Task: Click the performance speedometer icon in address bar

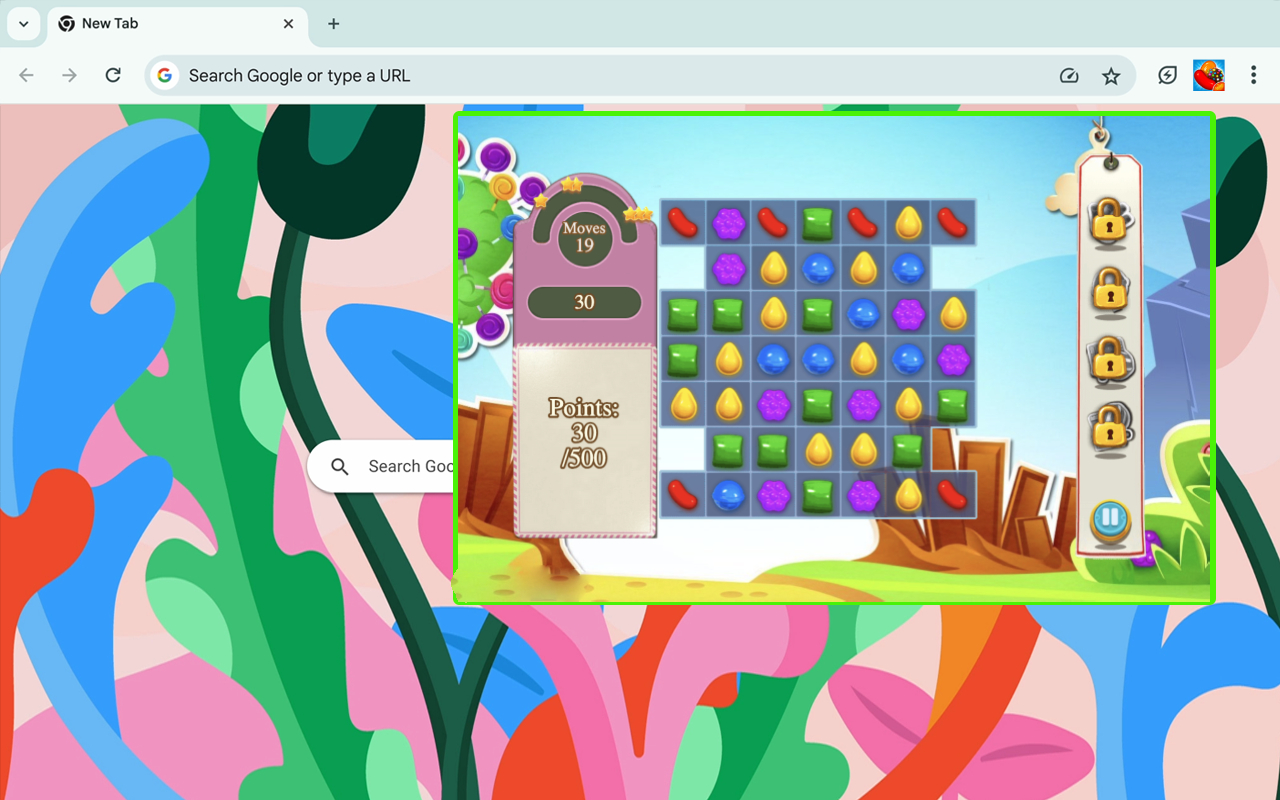Action: [x=1069, y=76]
